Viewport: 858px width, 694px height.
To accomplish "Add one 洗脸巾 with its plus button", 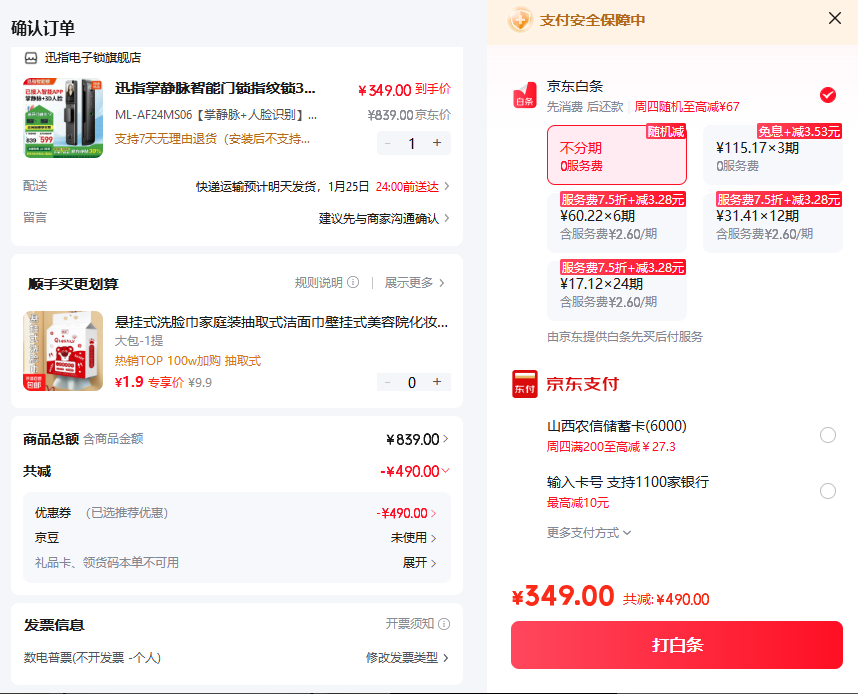I will pyautogui.click(x=437, y=381).
